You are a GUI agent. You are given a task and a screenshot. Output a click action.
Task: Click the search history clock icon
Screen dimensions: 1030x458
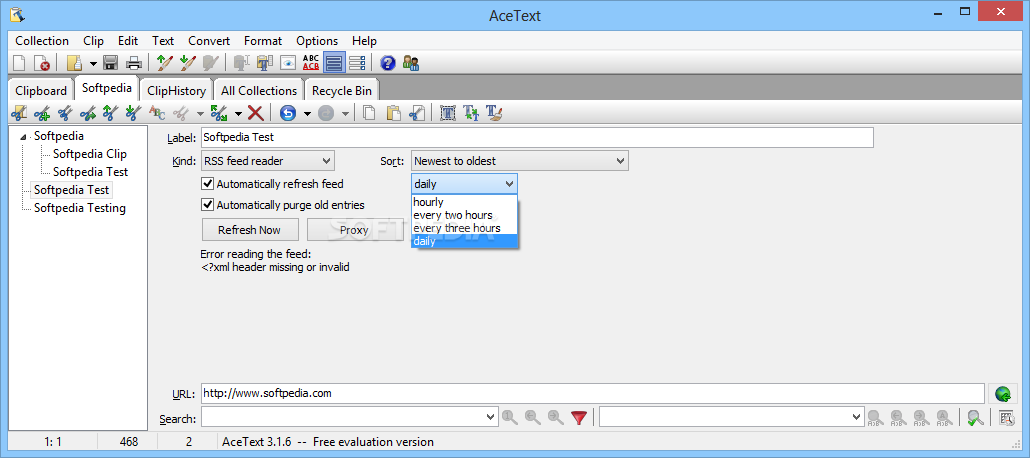coord(1006,417)
